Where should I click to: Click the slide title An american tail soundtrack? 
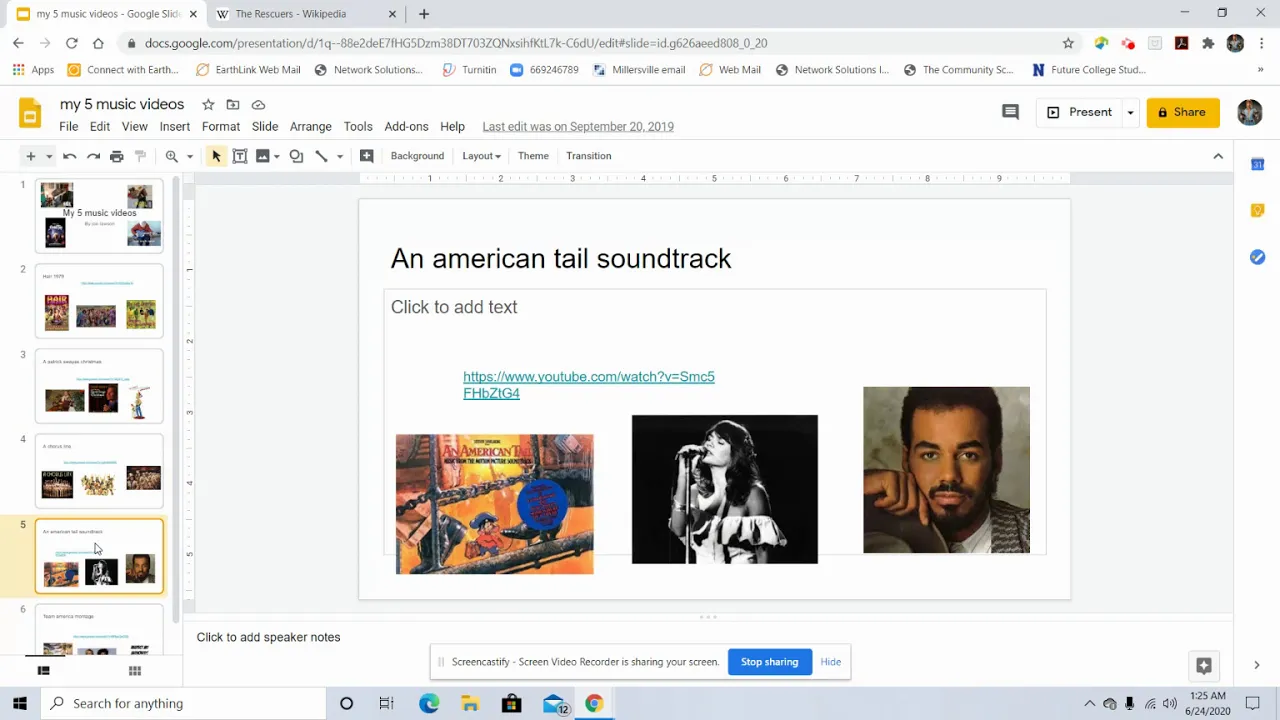coord(561,259)
